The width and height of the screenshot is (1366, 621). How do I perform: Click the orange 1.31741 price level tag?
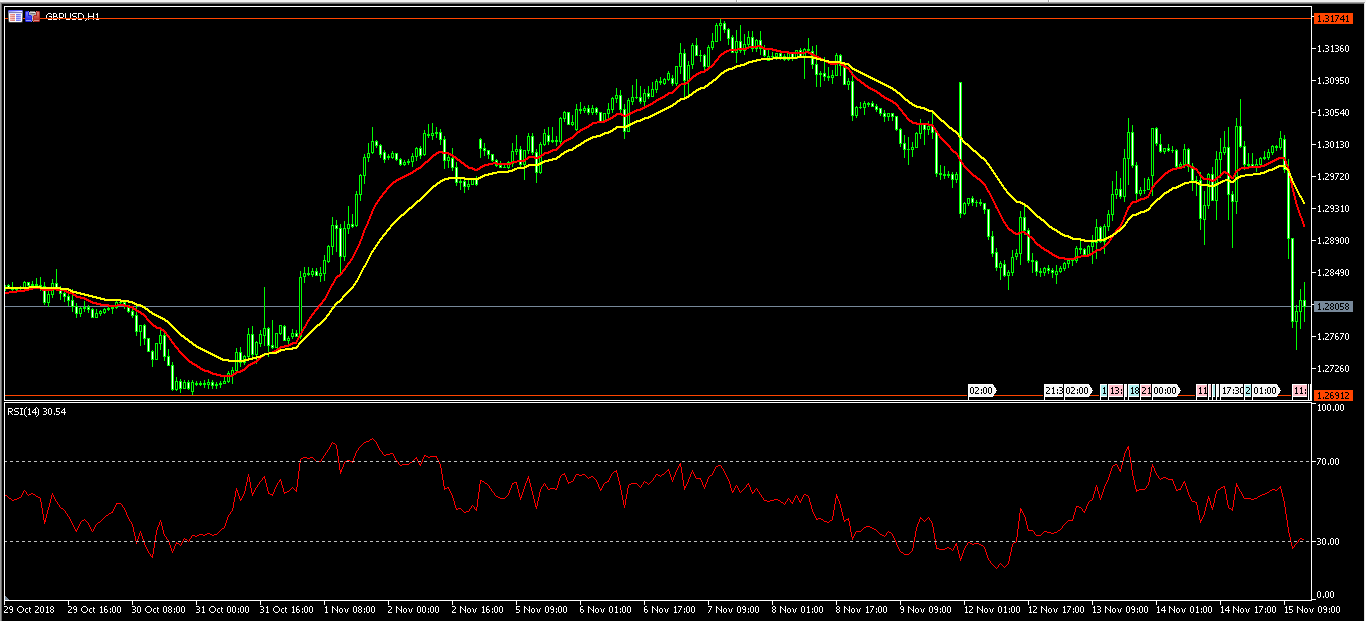pyautogui.click(x=1332, y=19)
